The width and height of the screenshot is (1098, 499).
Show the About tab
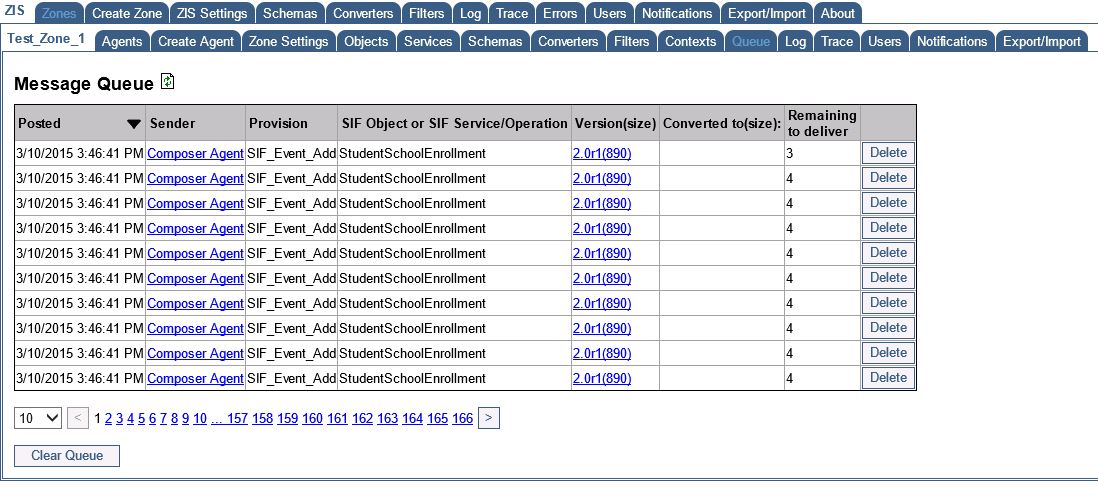(x=838, y=13)
